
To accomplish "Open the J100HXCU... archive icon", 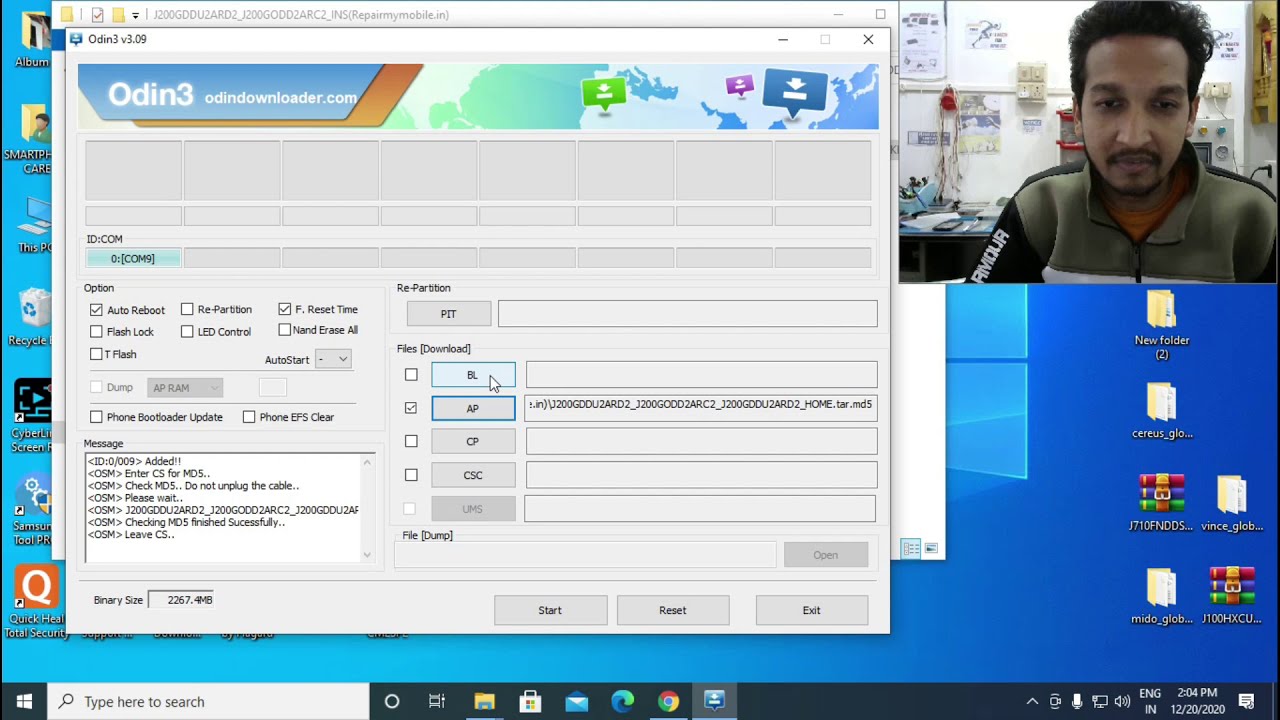I will pos(1232,596).
